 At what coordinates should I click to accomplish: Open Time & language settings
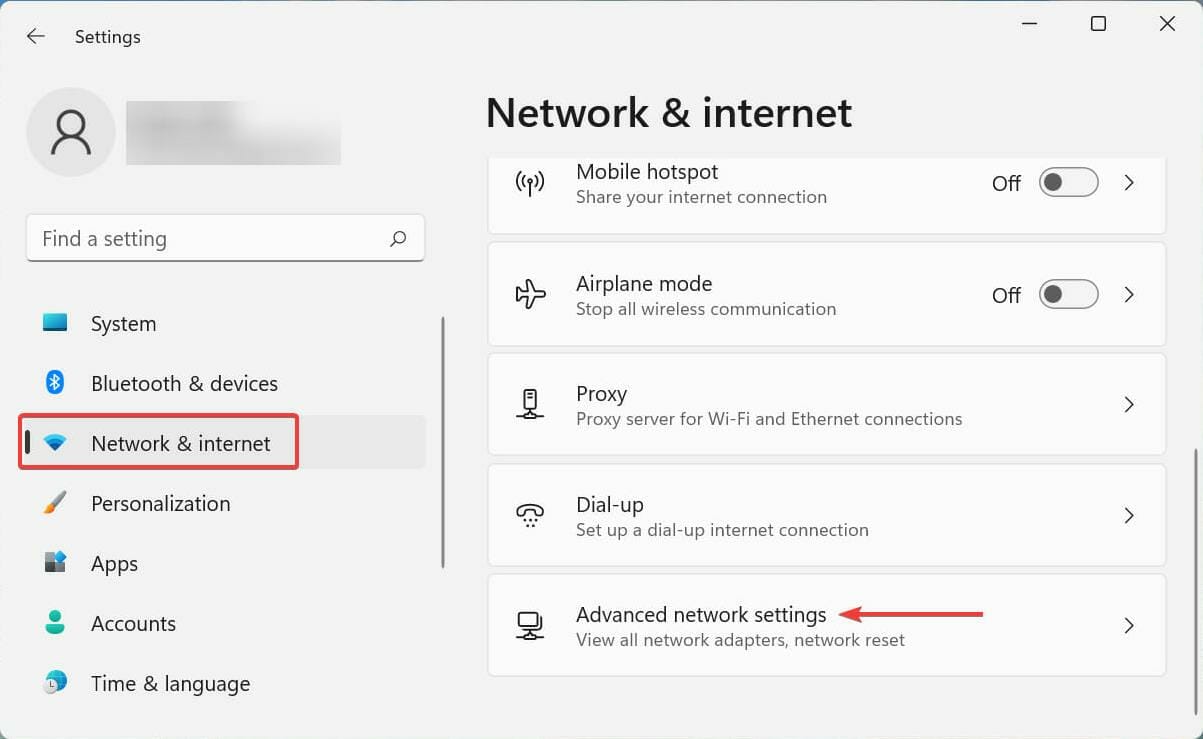170,683
